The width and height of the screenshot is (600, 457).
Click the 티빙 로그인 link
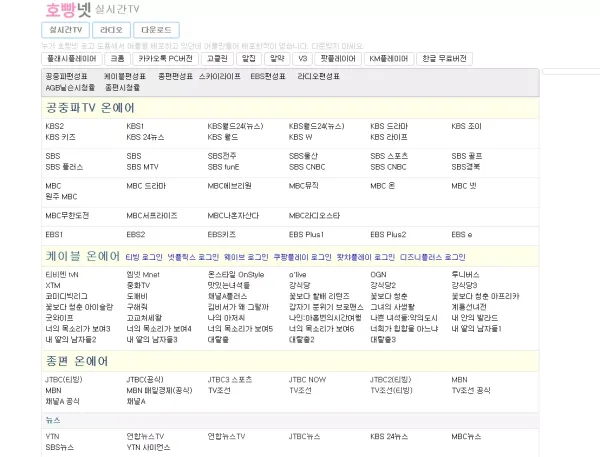click(144, 257)
